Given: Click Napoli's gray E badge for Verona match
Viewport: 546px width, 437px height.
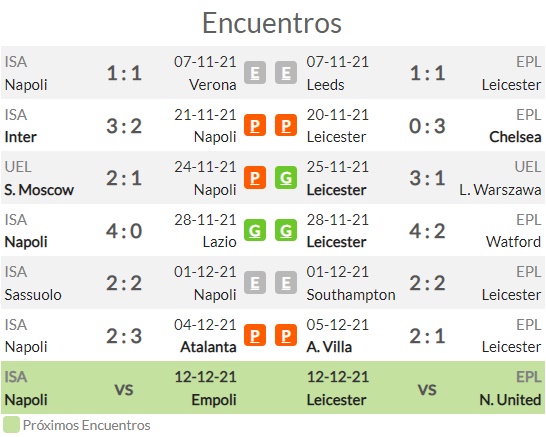Looking at the screenshot, I should (255, 73).
